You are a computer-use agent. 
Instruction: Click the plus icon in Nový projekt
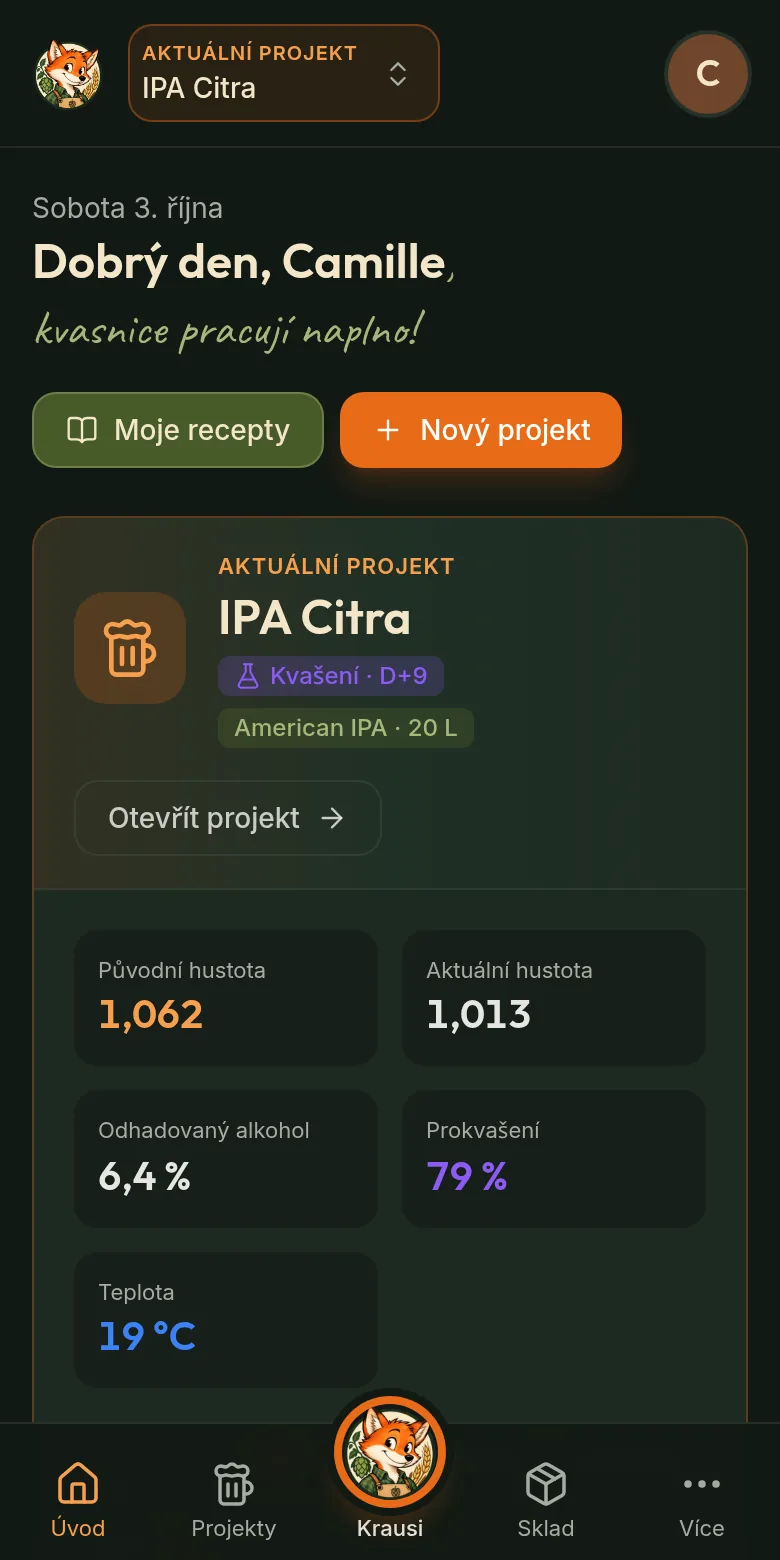click(387, 430)
